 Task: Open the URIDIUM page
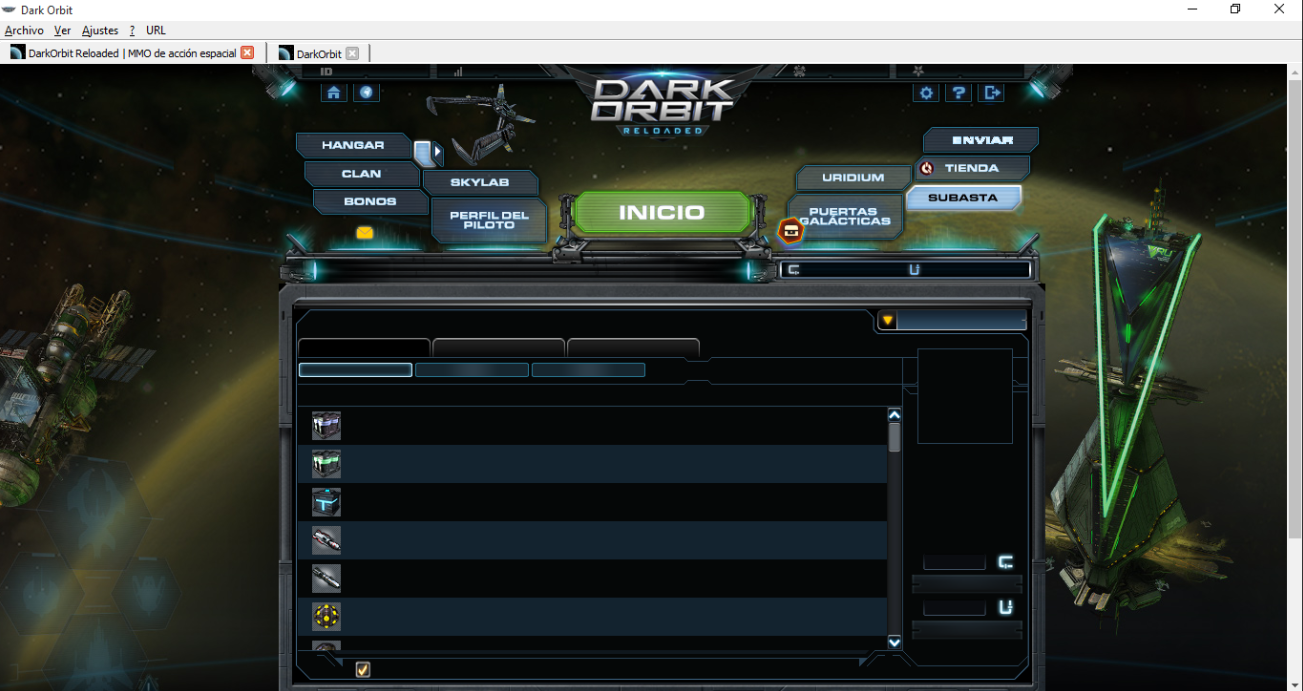click(853, 178)
